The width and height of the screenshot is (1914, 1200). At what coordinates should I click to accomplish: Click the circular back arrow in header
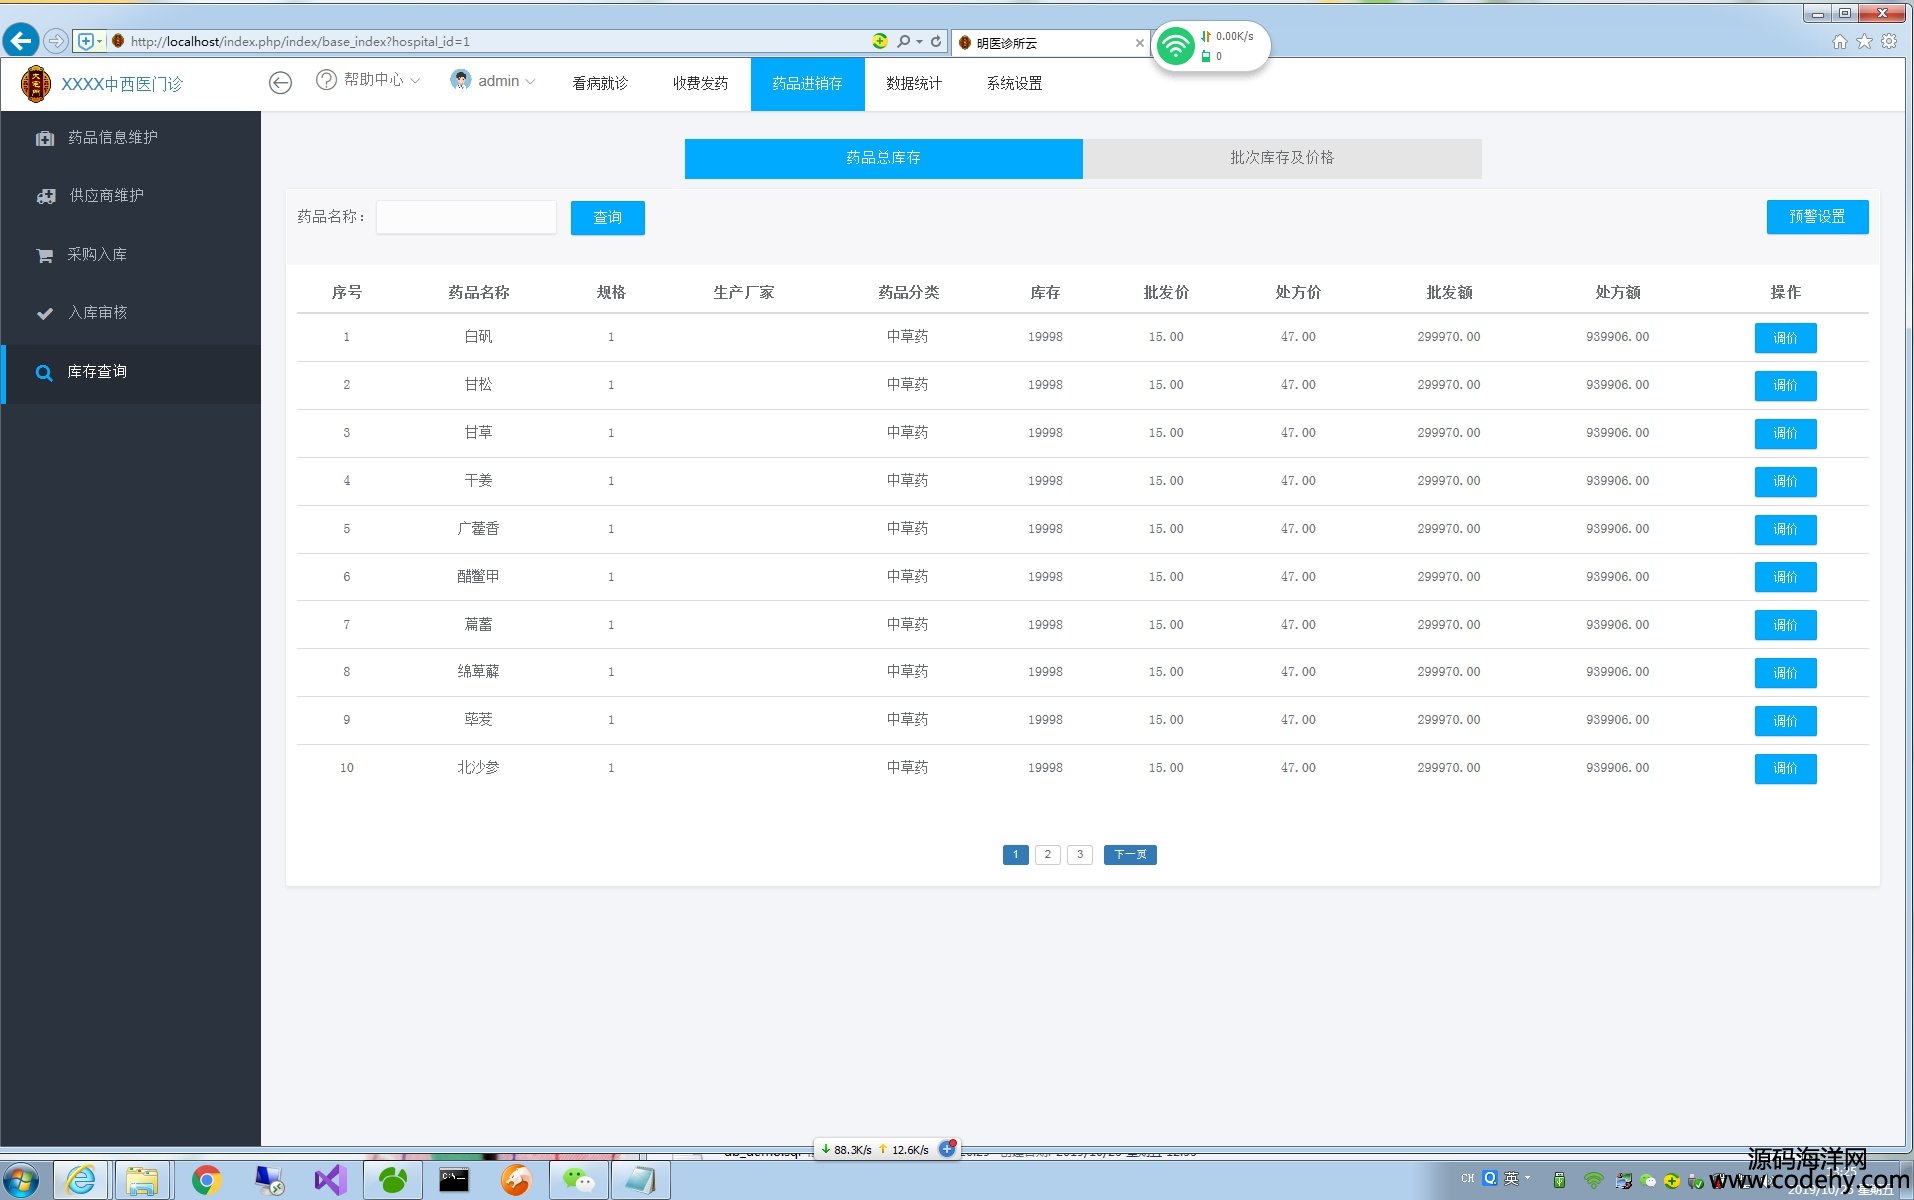coord(281,83)
